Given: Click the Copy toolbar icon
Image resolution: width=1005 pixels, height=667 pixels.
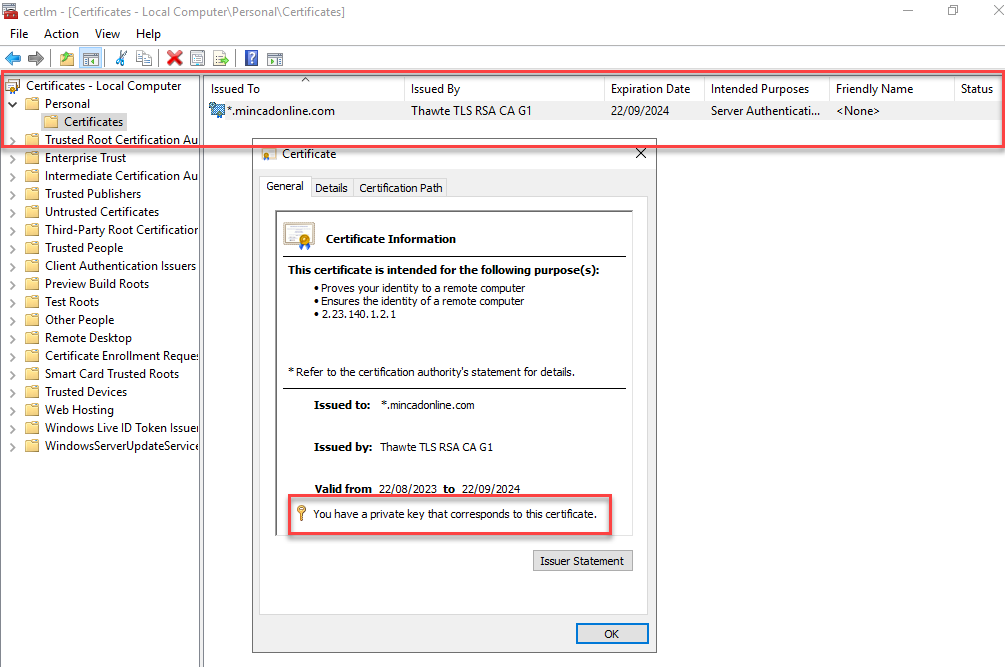Looking at the screenshot, I should tap(145, 58).
